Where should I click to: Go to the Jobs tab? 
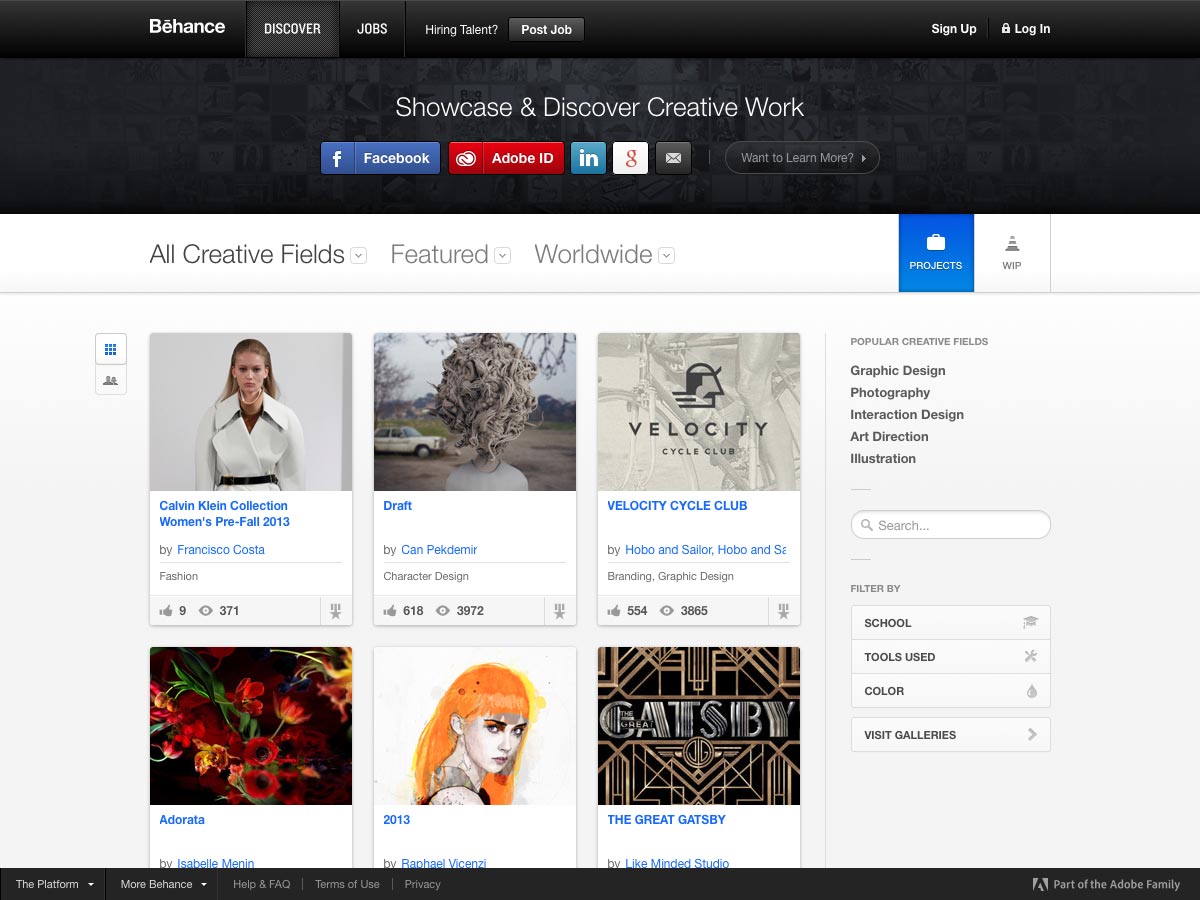pyautogui.click(x=372, y=29)
